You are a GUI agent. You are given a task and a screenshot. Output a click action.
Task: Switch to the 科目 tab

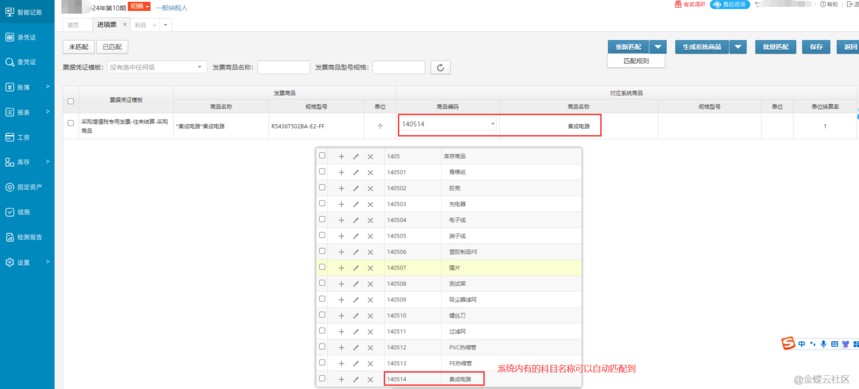[x=140, y=25]
